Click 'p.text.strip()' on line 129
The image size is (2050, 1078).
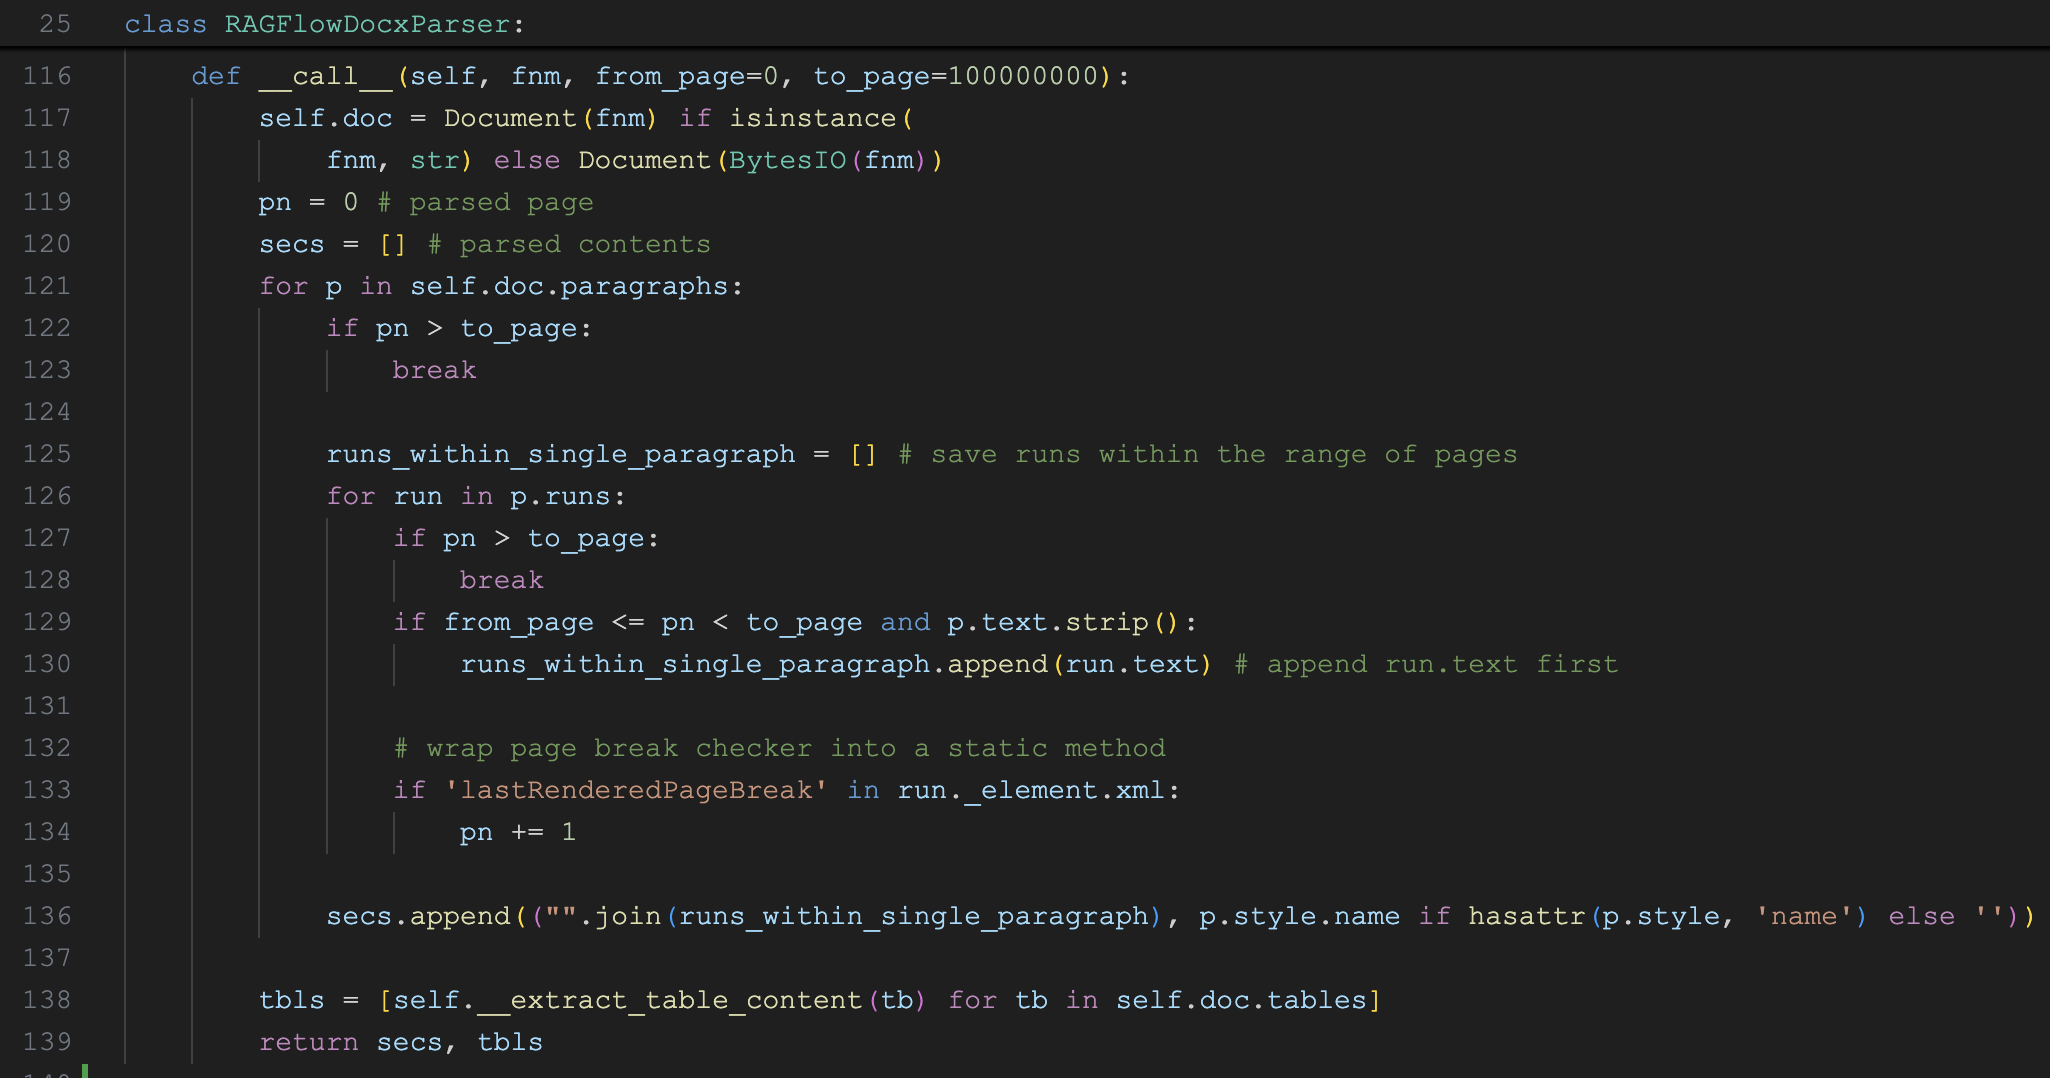(1064, 622)
